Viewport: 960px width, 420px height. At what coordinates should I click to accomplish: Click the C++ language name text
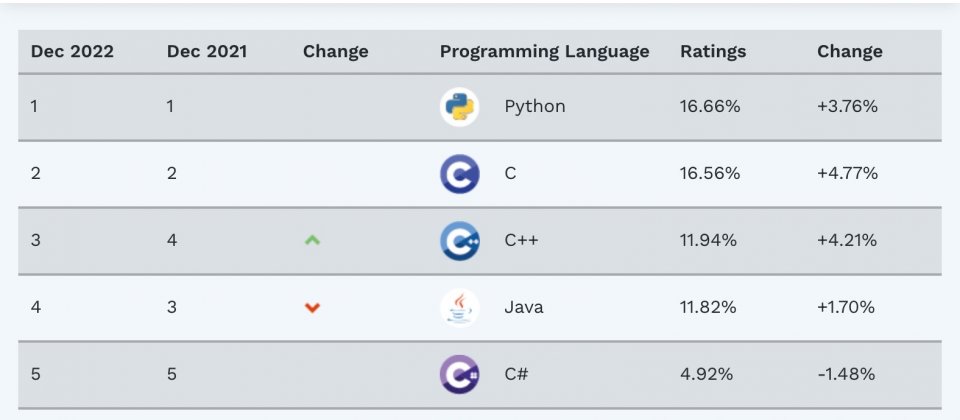tap(522, 240)
